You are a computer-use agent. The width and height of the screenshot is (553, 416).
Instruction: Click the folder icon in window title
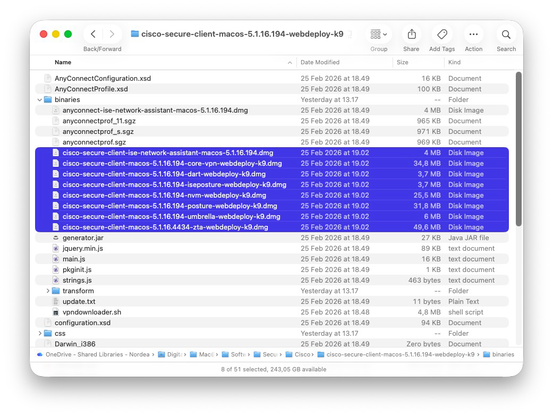click(135, 34)
